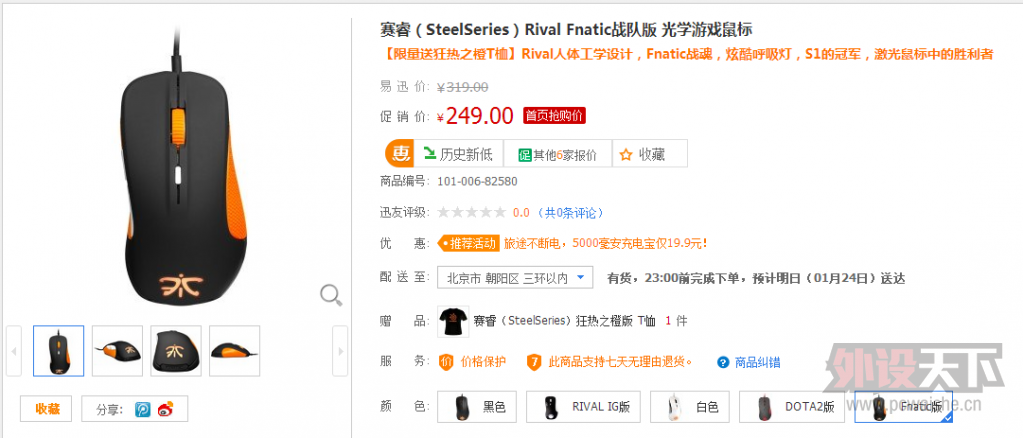Go to previous thumbnails with left arrow
Screen dimensions: 1023x438
pyautogui.click(x=14, y=351)
